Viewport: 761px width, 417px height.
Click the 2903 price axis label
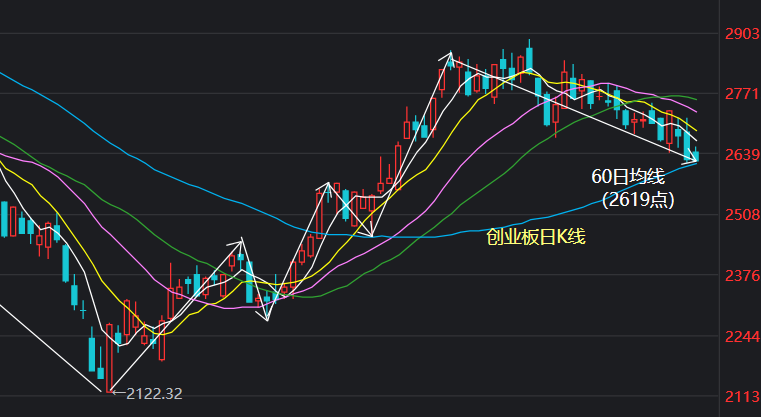[x=743, y=34]
